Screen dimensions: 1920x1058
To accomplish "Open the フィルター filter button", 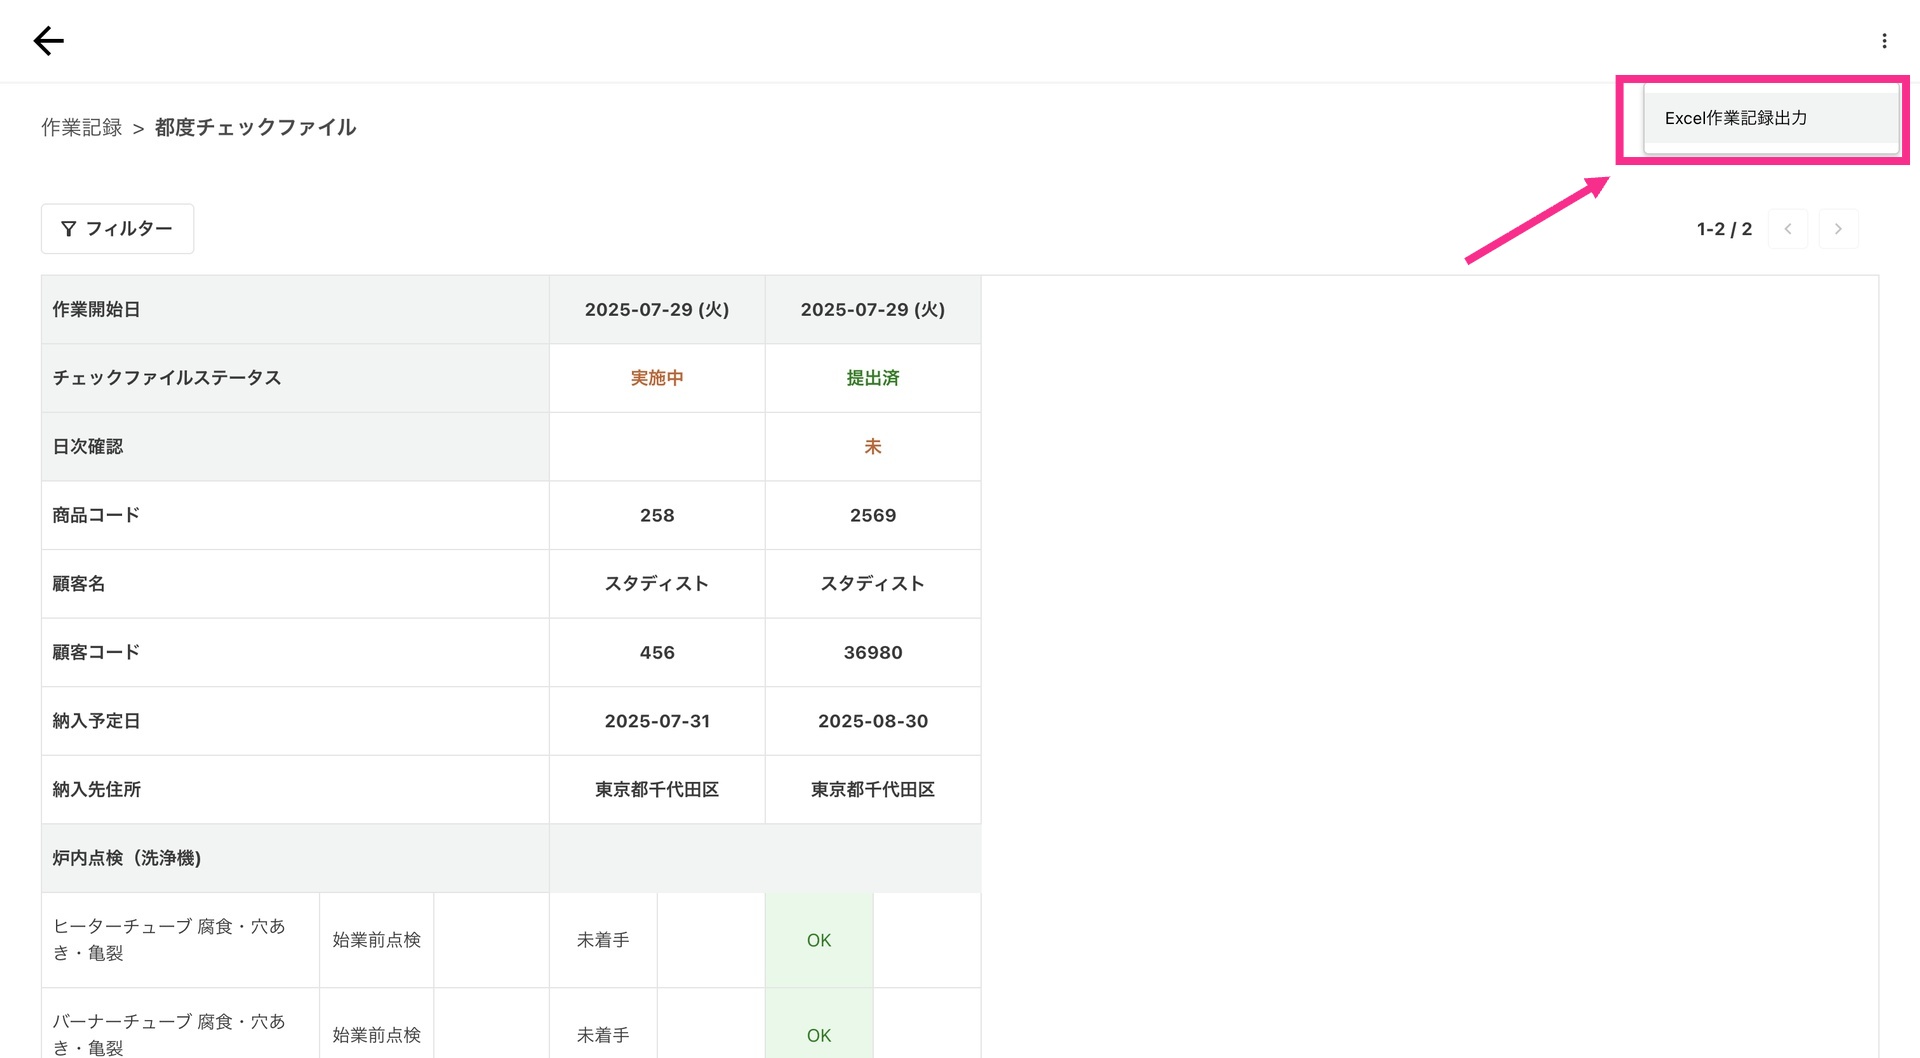I will click(117, 229).
